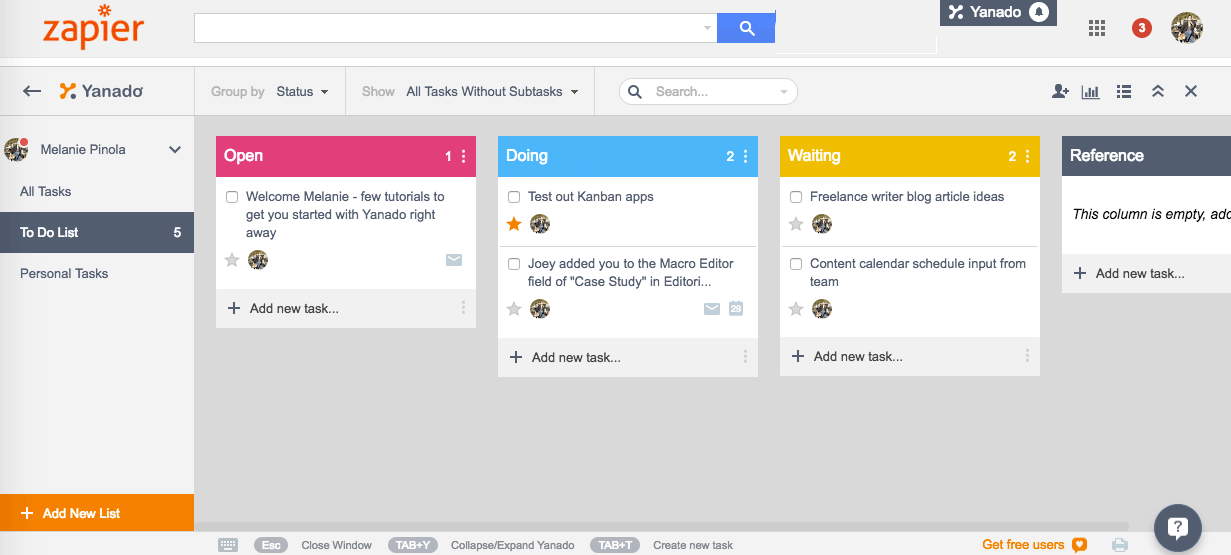The image size is (1231, 555).
Task: Open the Test out Kanban apps task
Action: point(591,197)
